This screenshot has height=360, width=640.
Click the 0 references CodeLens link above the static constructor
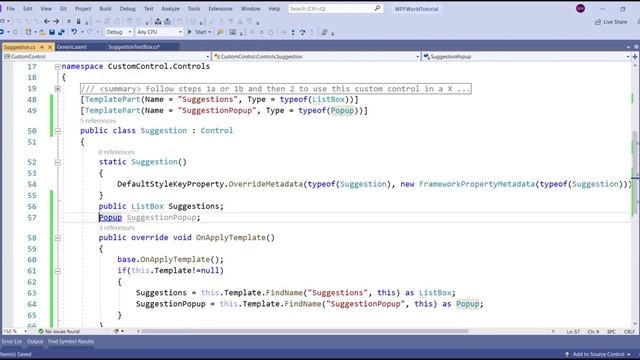[x=116, y=152]
